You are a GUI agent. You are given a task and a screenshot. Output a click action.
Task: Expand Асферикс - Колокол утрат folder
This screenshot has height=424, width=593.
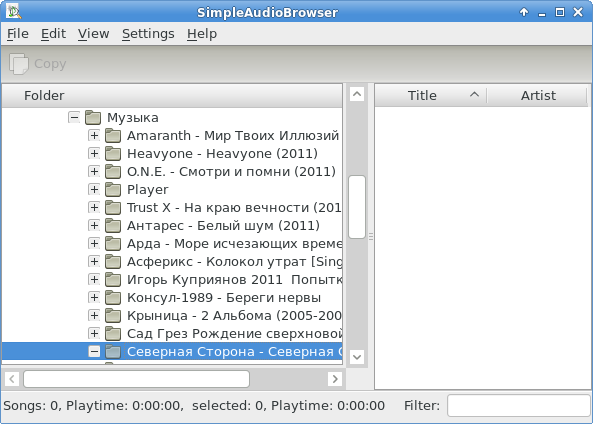click(94, 261)
